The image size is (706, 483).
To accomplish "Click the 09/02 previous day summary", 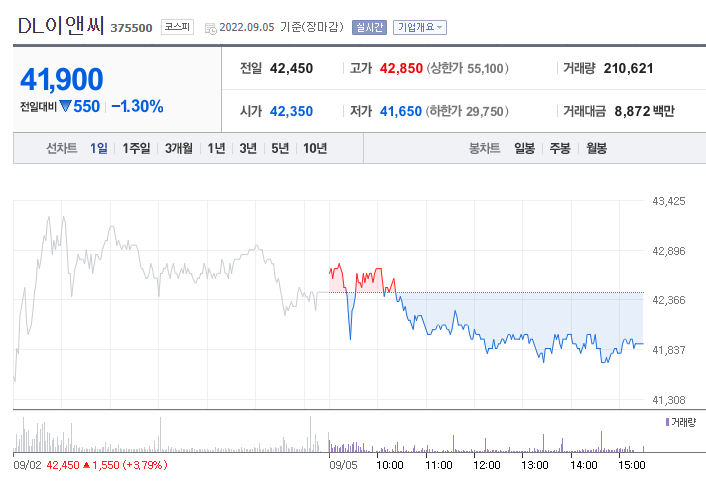I will (x=90, y=465).
